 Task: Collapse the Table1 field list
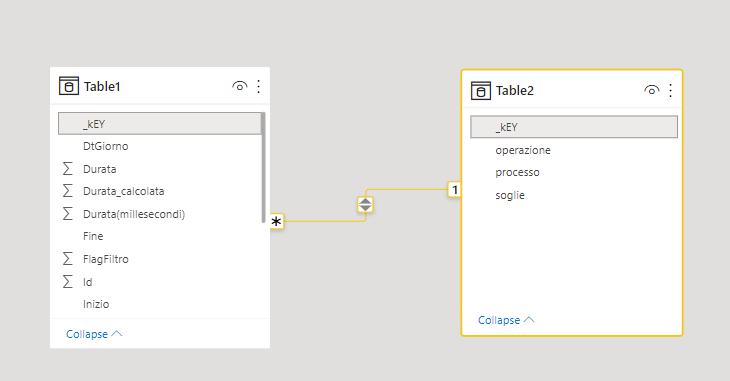[94, 334]
